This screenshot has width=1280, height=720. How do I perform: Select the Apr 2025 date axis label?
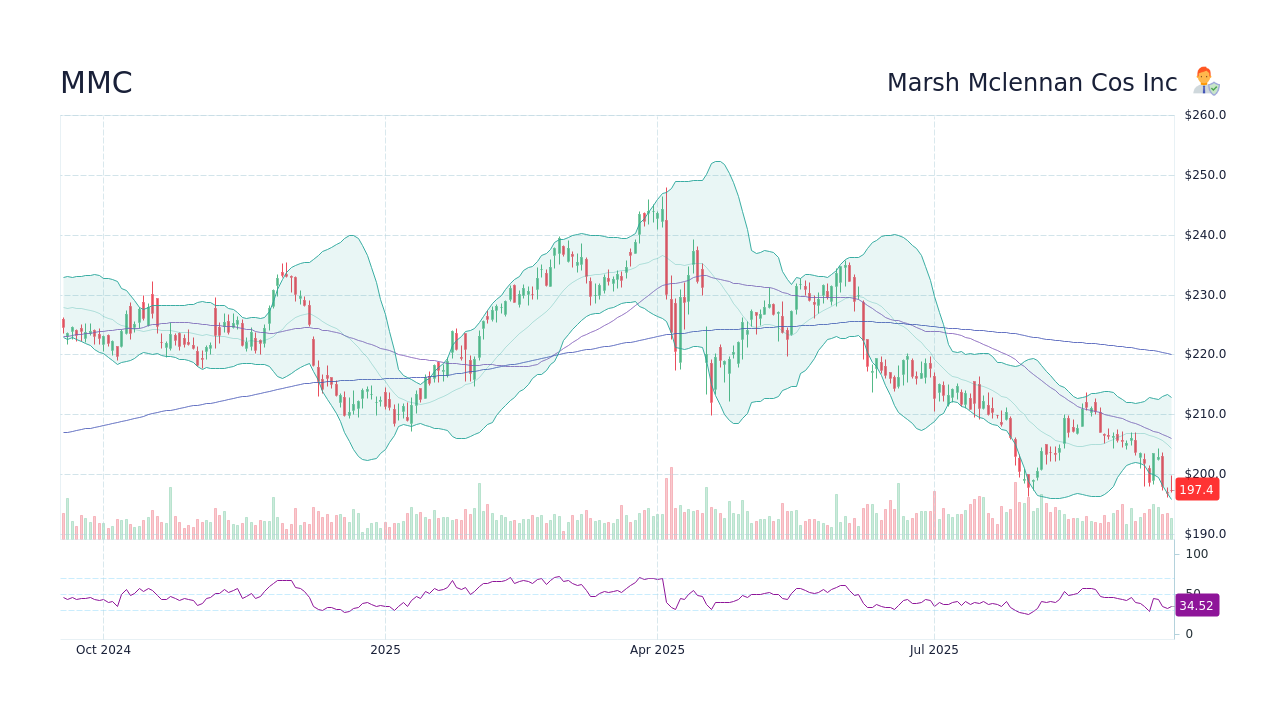pyautogui.click(x=659, y=649)
